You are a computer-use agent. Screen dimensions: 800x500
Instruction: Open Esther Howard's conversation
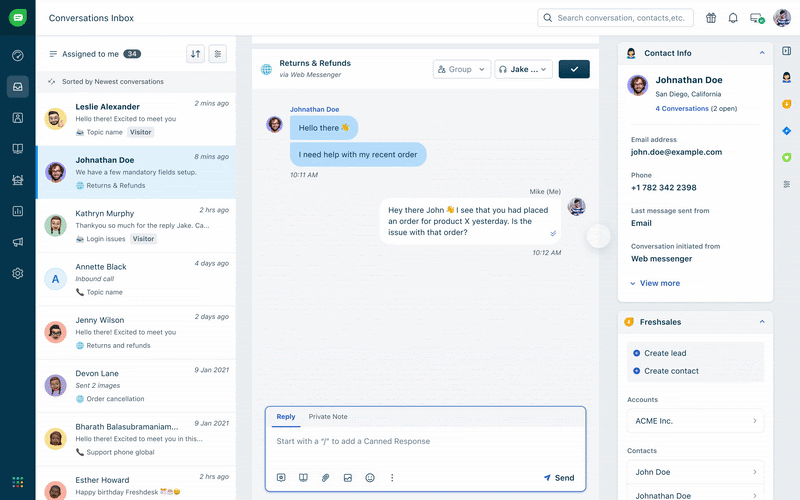click(136, 484)
